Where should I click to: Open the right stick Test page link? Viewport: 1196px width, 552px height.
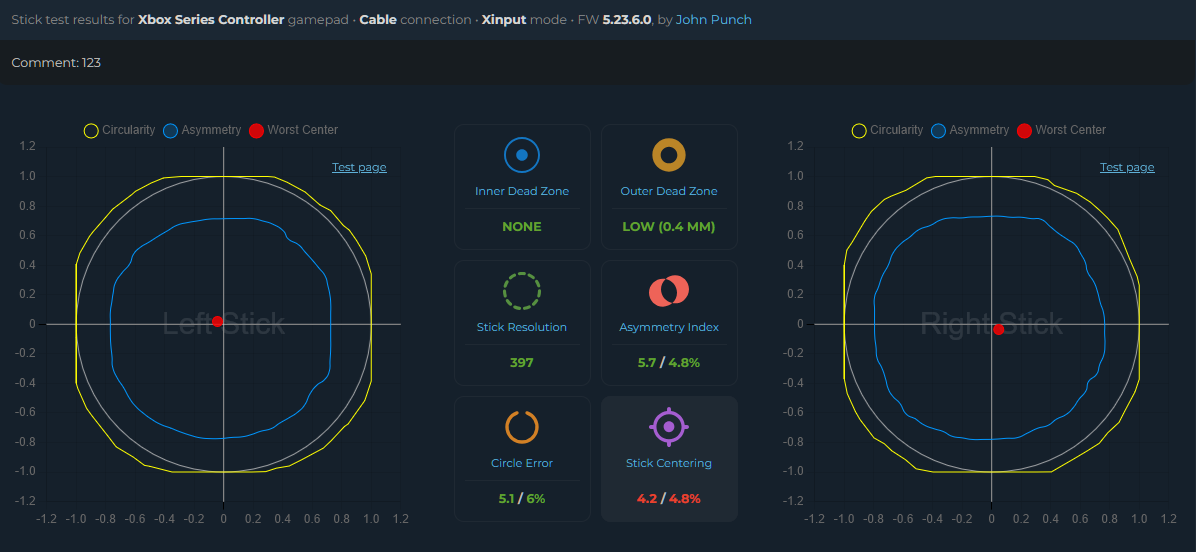(1127, 167)
